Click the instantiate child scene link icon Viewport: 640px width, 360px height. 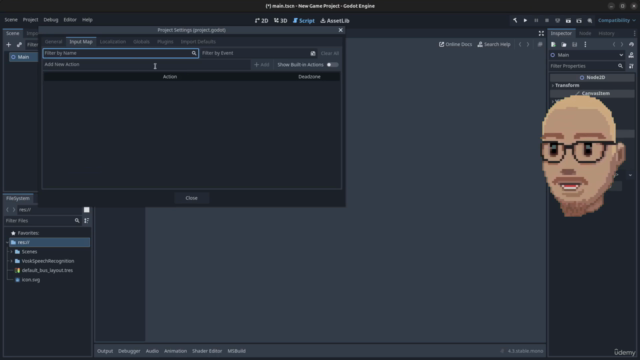[19, 44]
